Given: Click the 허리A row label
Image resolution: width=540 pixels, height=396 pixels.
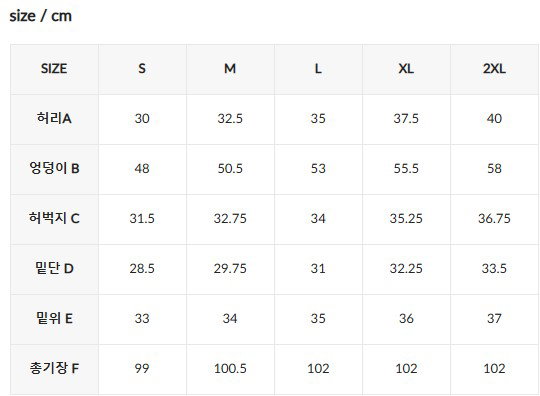Looking at the screenshot, I should tap(54, 119).
